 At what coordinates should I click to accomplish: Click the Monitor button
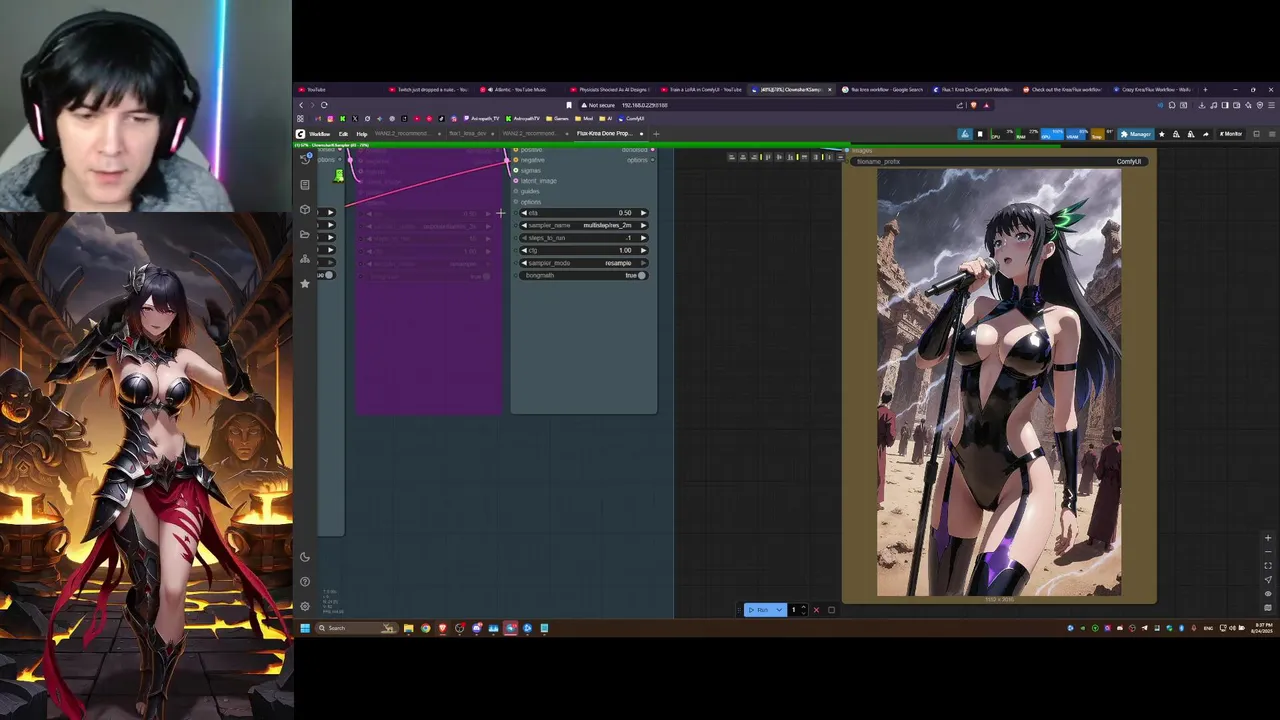[1230, 134]
